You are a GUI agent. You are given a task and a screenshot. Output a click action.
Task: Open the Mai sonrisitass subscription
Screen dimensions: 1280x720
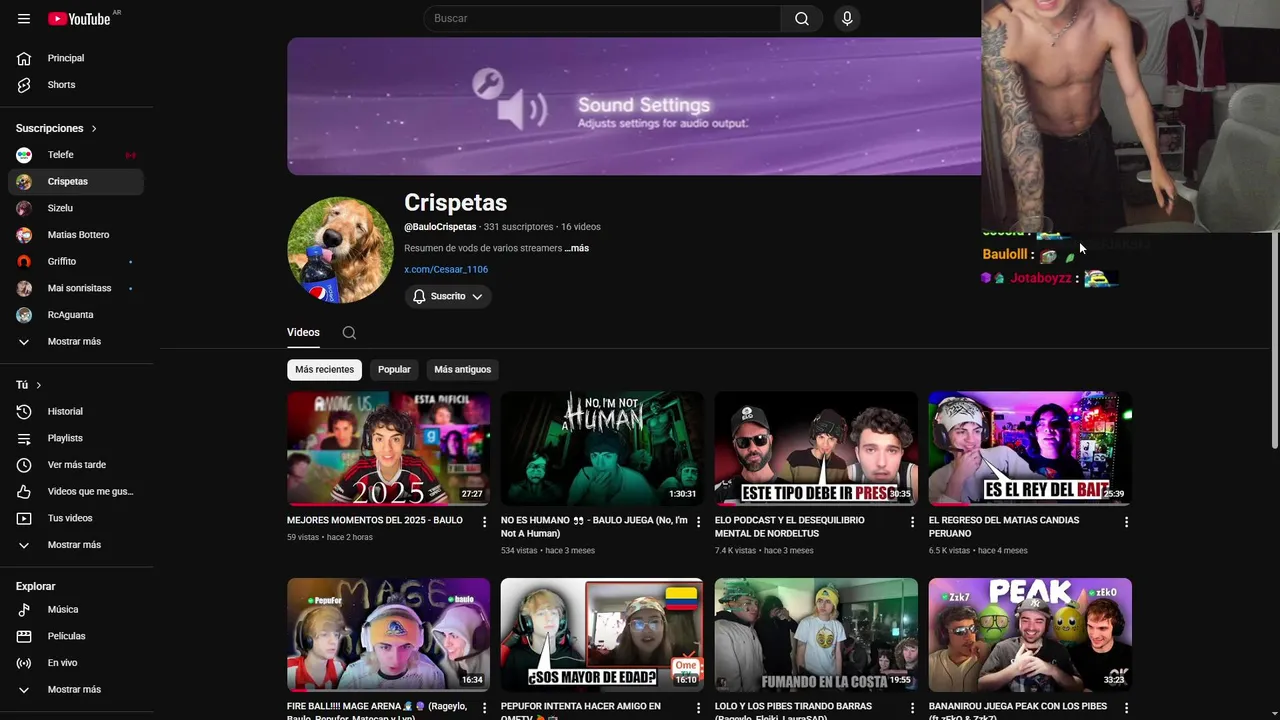coord(76,288)
